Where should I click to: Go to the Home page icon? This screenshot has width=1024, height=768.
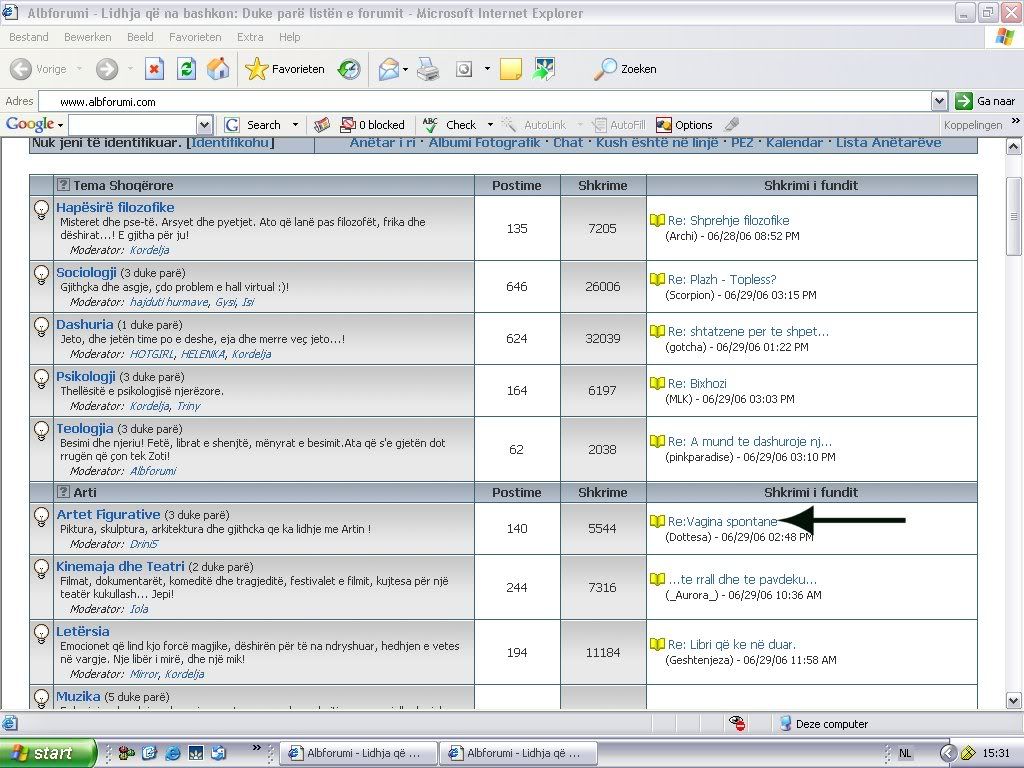point(218,69)
